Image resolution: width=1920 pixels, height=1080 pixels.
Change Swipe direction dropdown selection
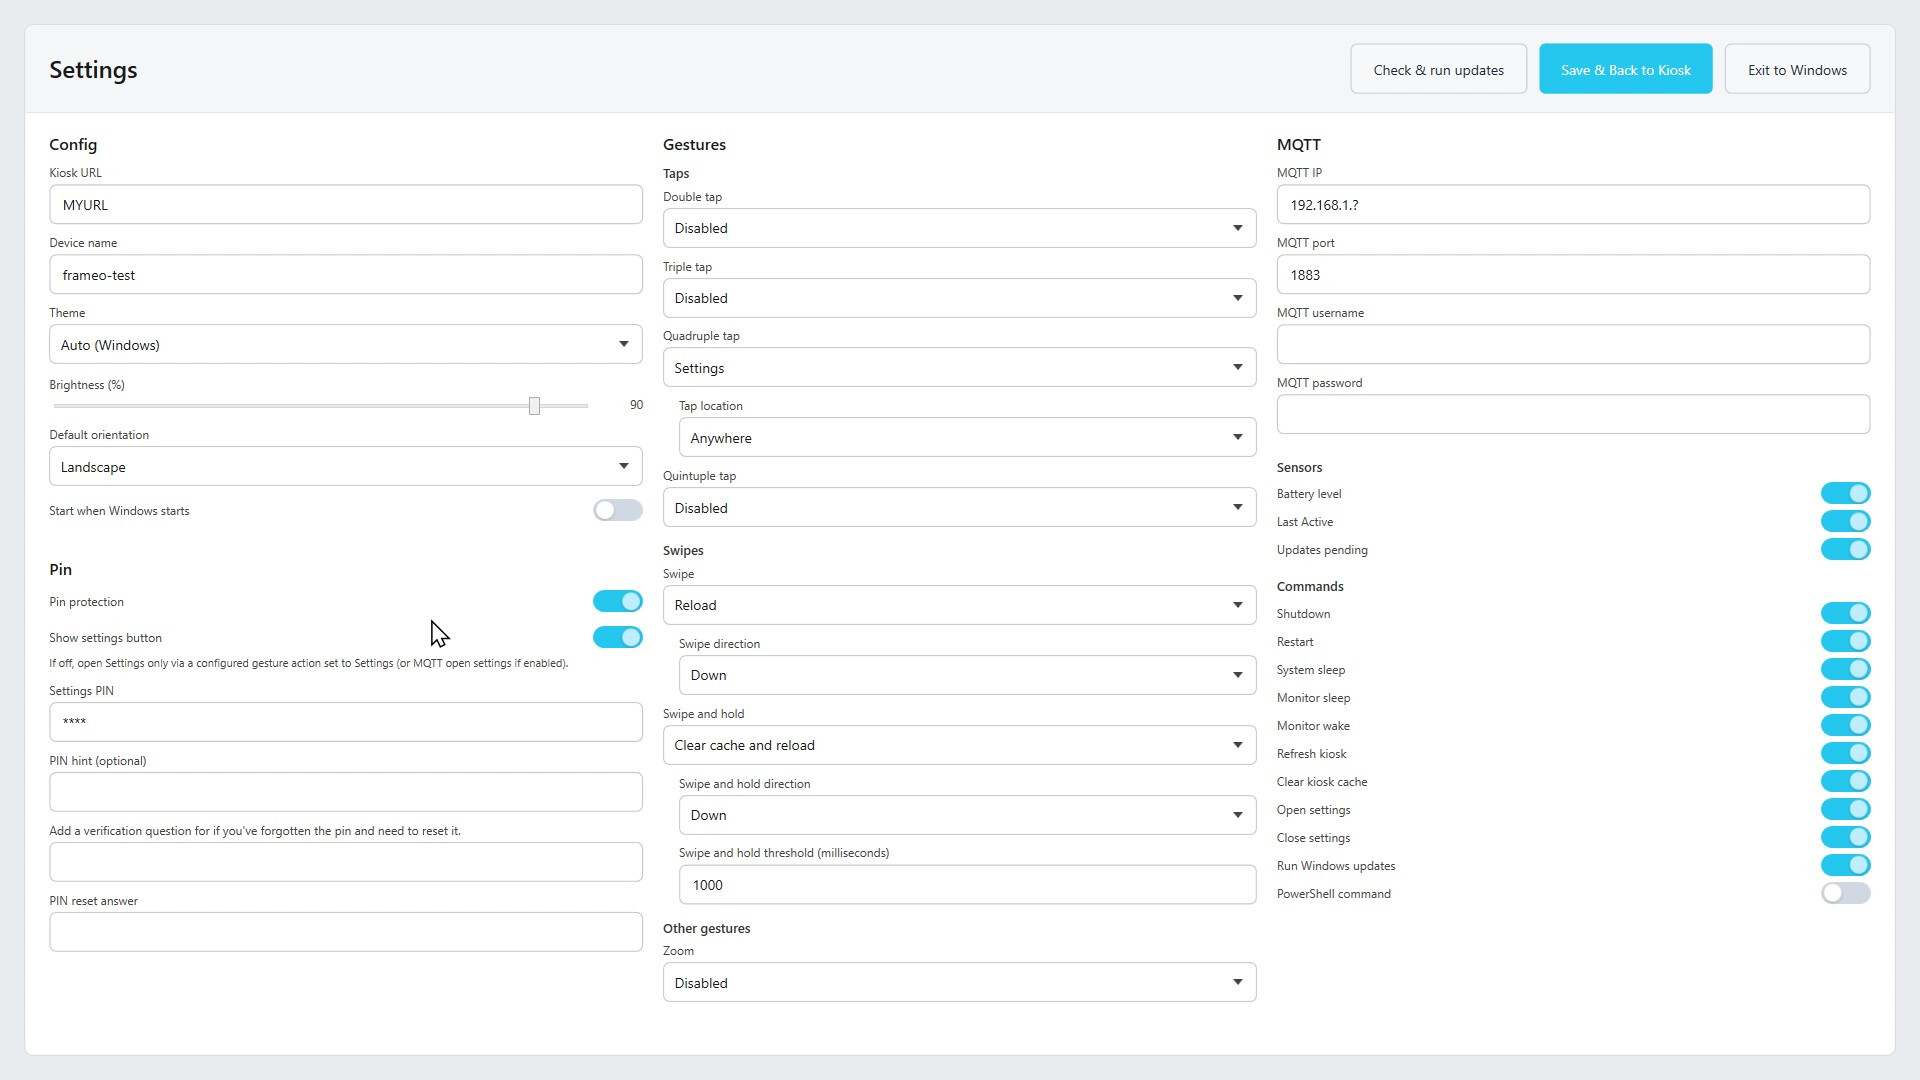(x=966, y=676)
